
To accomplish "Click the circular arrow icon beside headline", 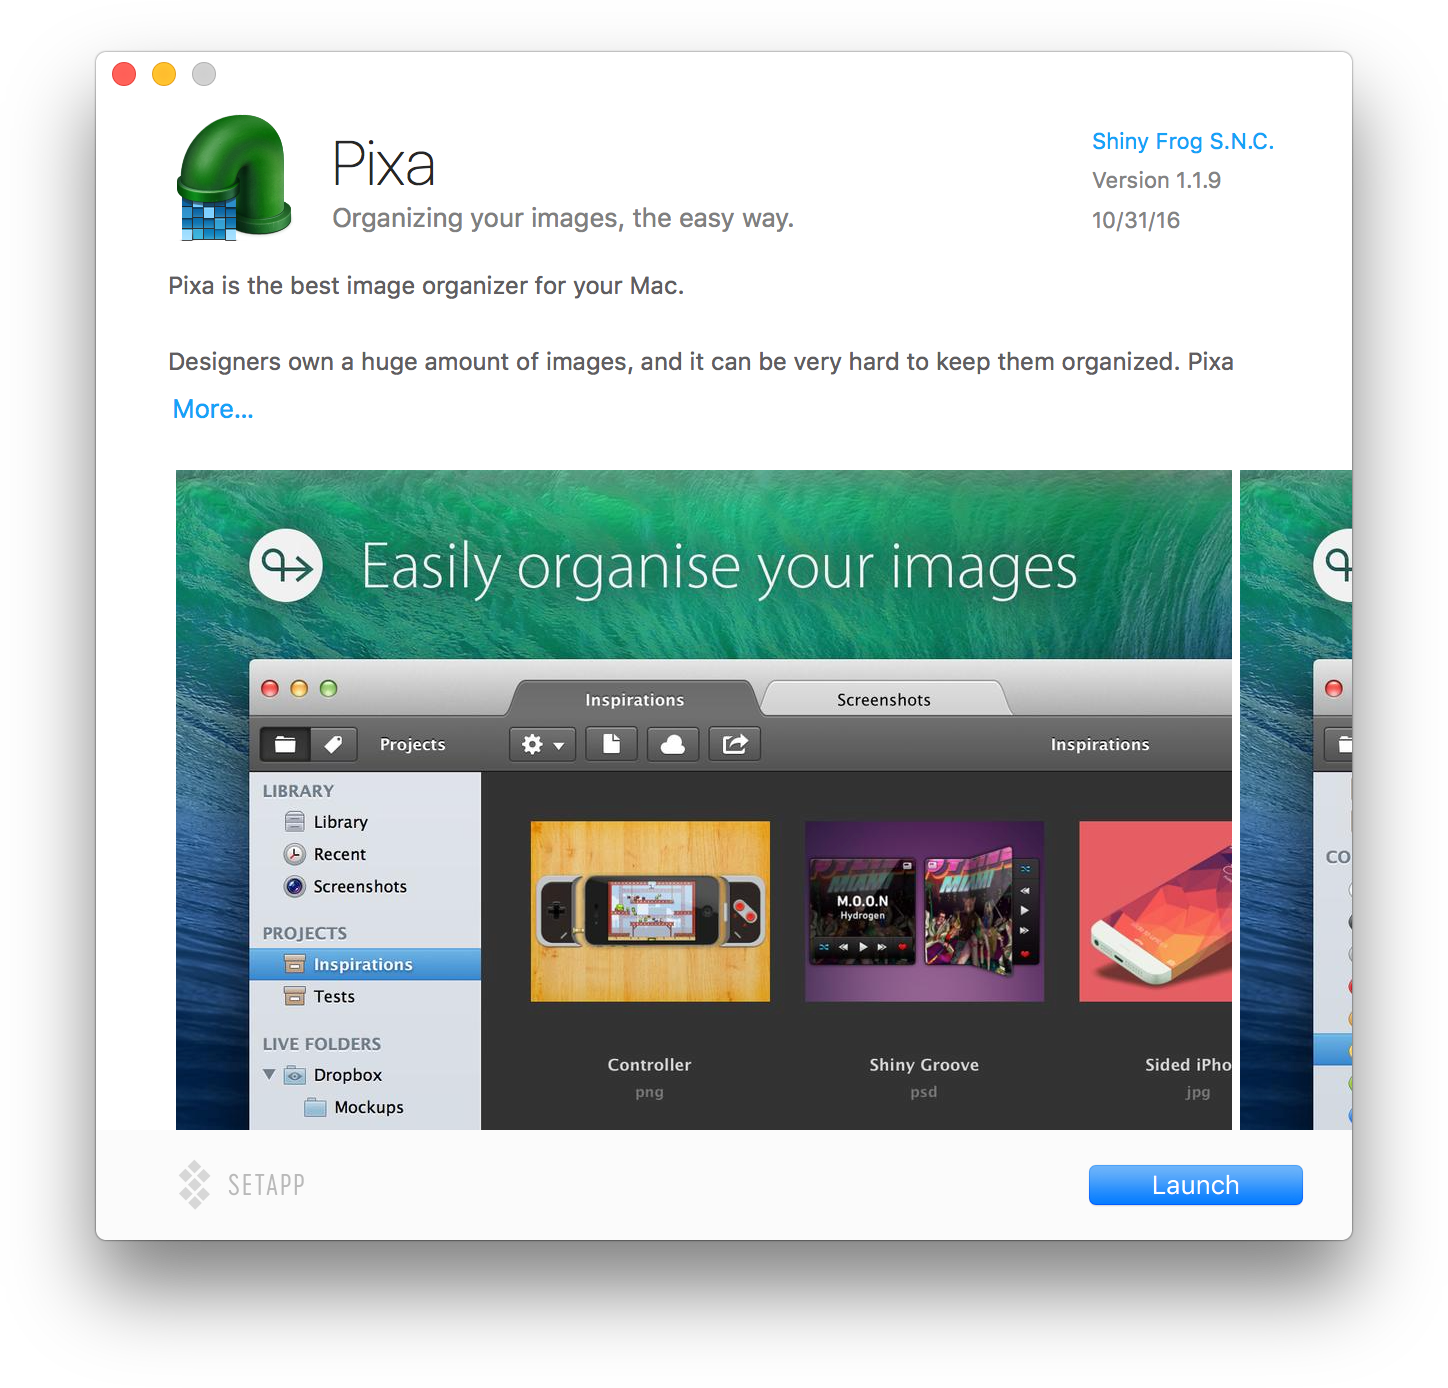I will tap(286, 566).
